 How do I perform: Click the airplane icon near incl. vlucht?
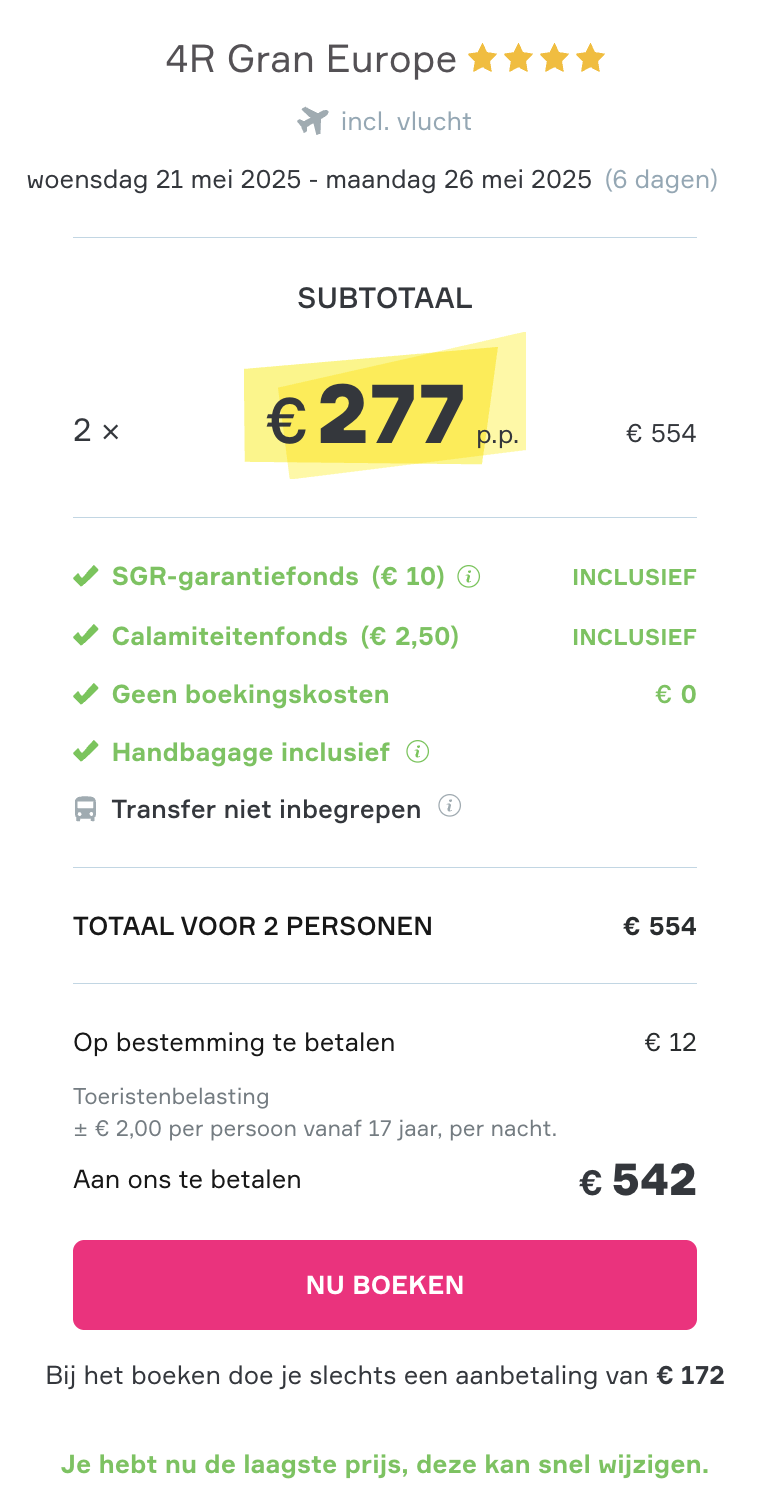[313, 122]
